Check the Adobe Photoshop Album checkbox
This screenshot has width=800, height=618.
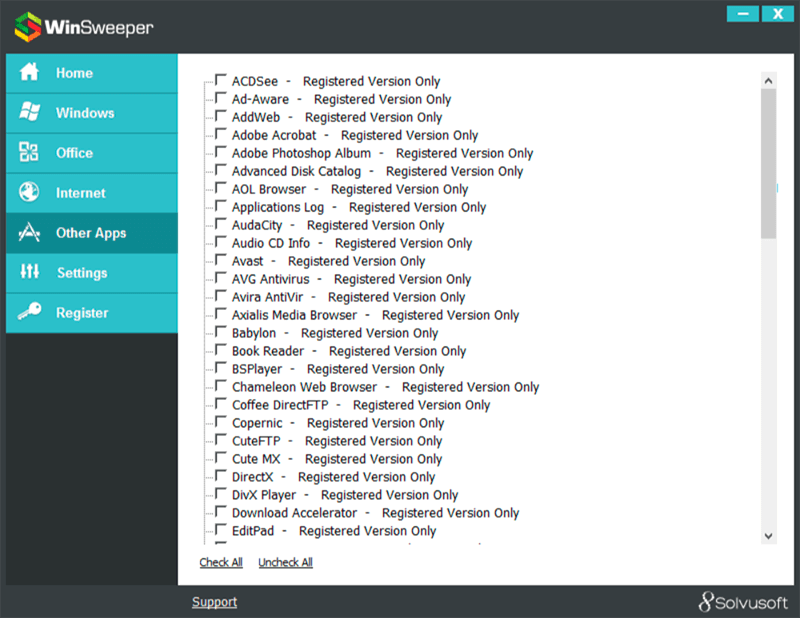[x=220, y=152]
